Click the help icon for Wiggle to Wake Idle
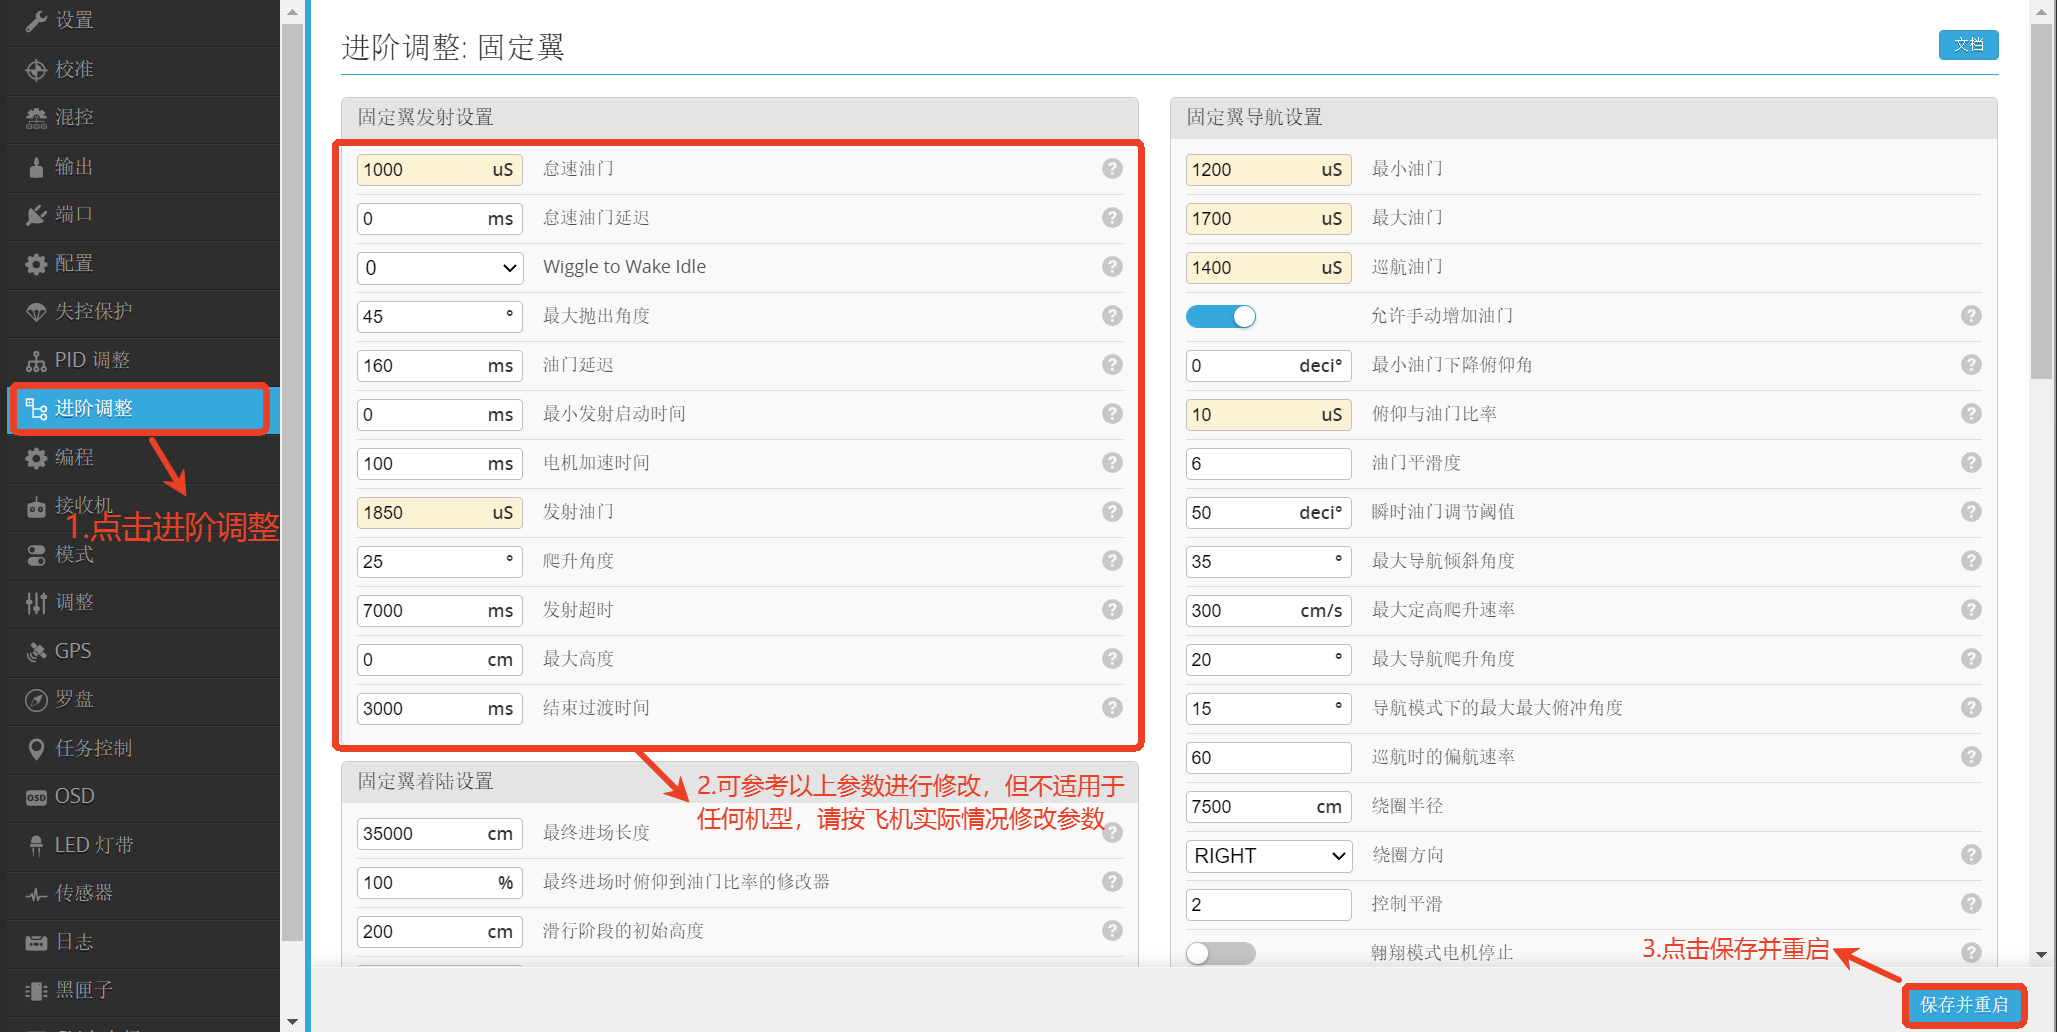Viewport: 2057px width, 1032px height. click(1112, 267)
